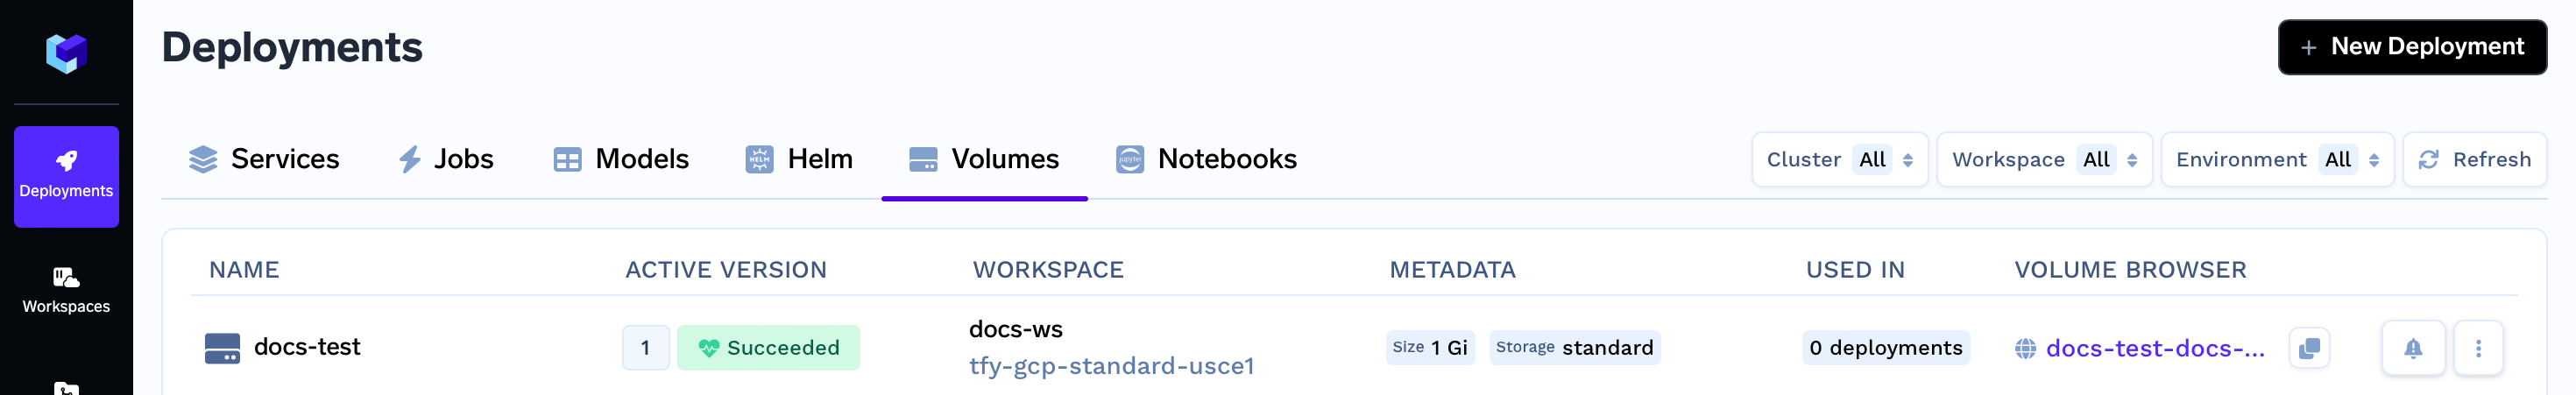Open Deployments in the sidebar
Viewport: 2576px width, 395px height.
(x=66, y=176)
